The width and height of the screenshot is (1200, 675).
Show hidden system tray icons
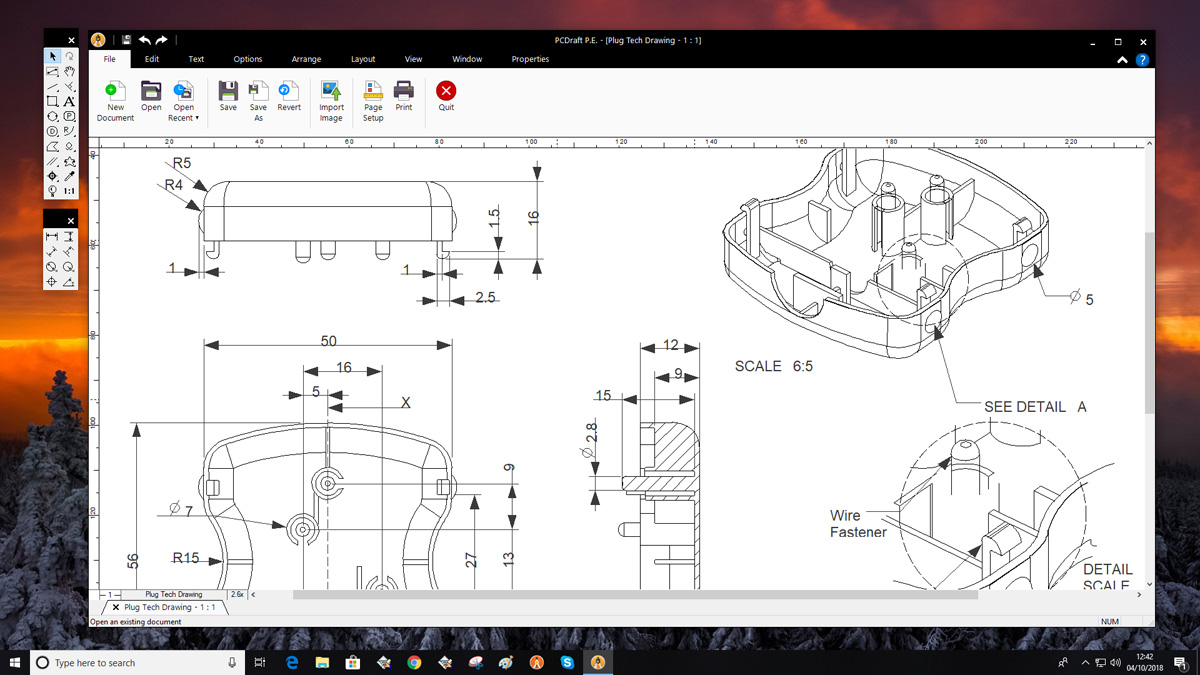(1085, 661)
